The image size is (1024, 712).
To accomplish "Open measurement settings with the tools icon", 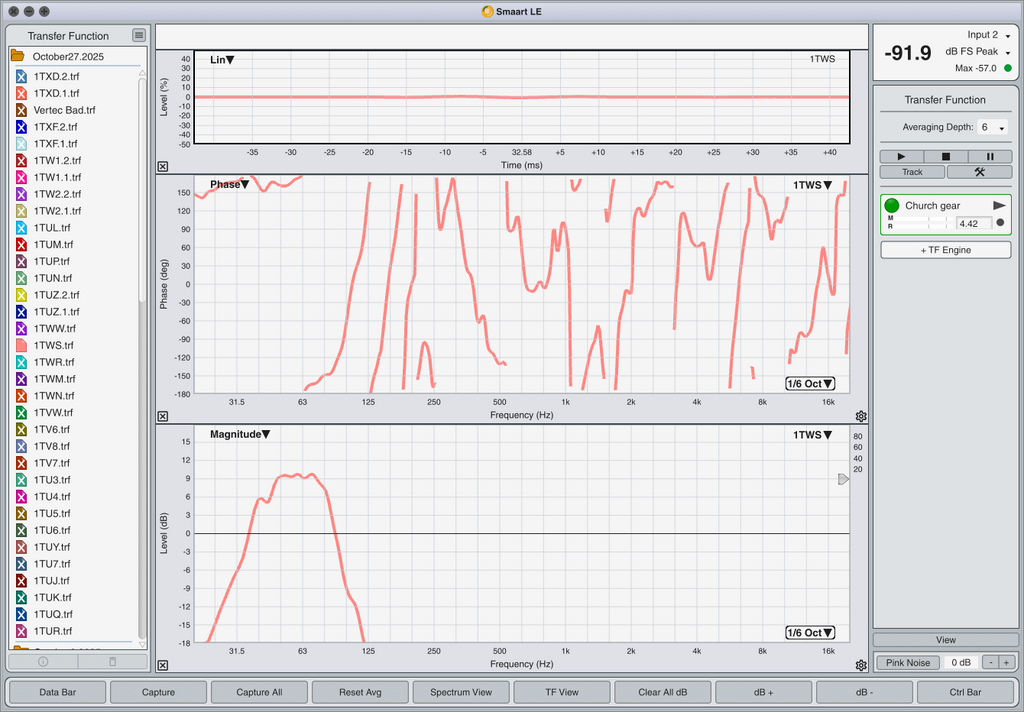I will (979, 172).
